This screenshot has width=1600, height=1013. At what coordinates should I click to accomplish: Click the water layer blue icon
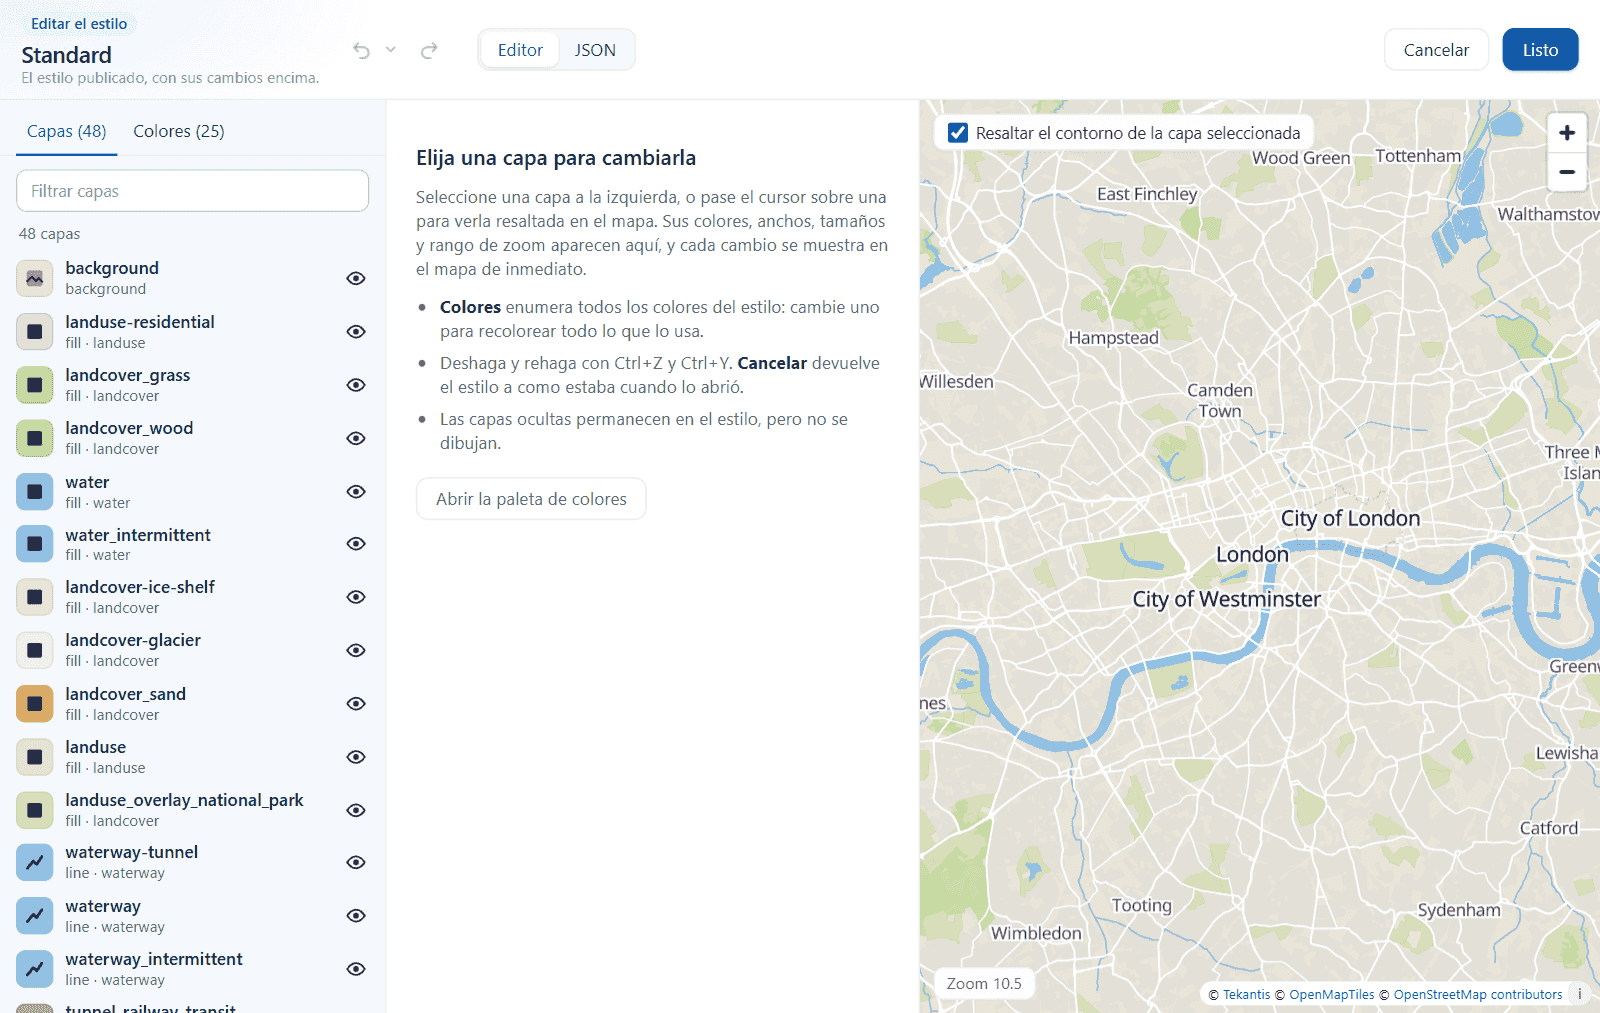(x=35, y=491)
